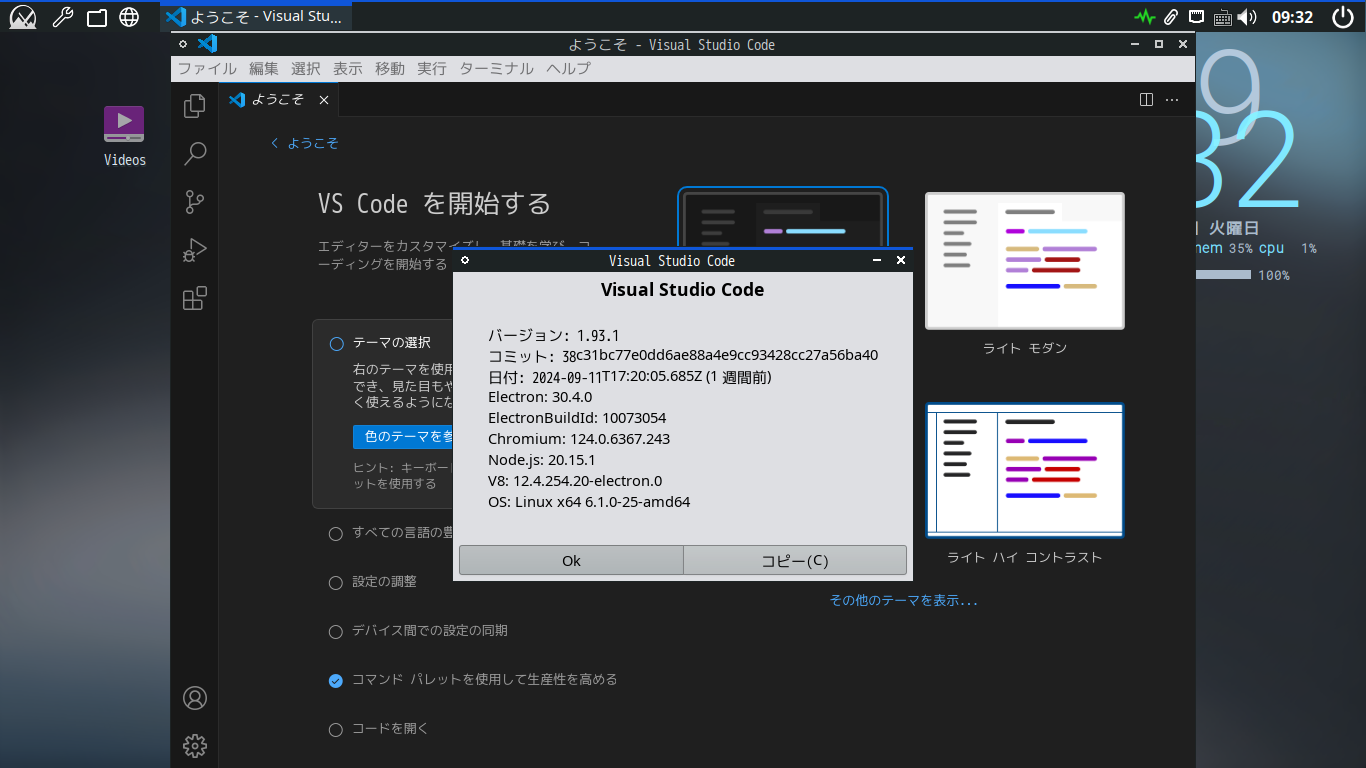Screen dimensions: 1366x768
Task: Split the editor to the right
Action: coord(1147,100)
